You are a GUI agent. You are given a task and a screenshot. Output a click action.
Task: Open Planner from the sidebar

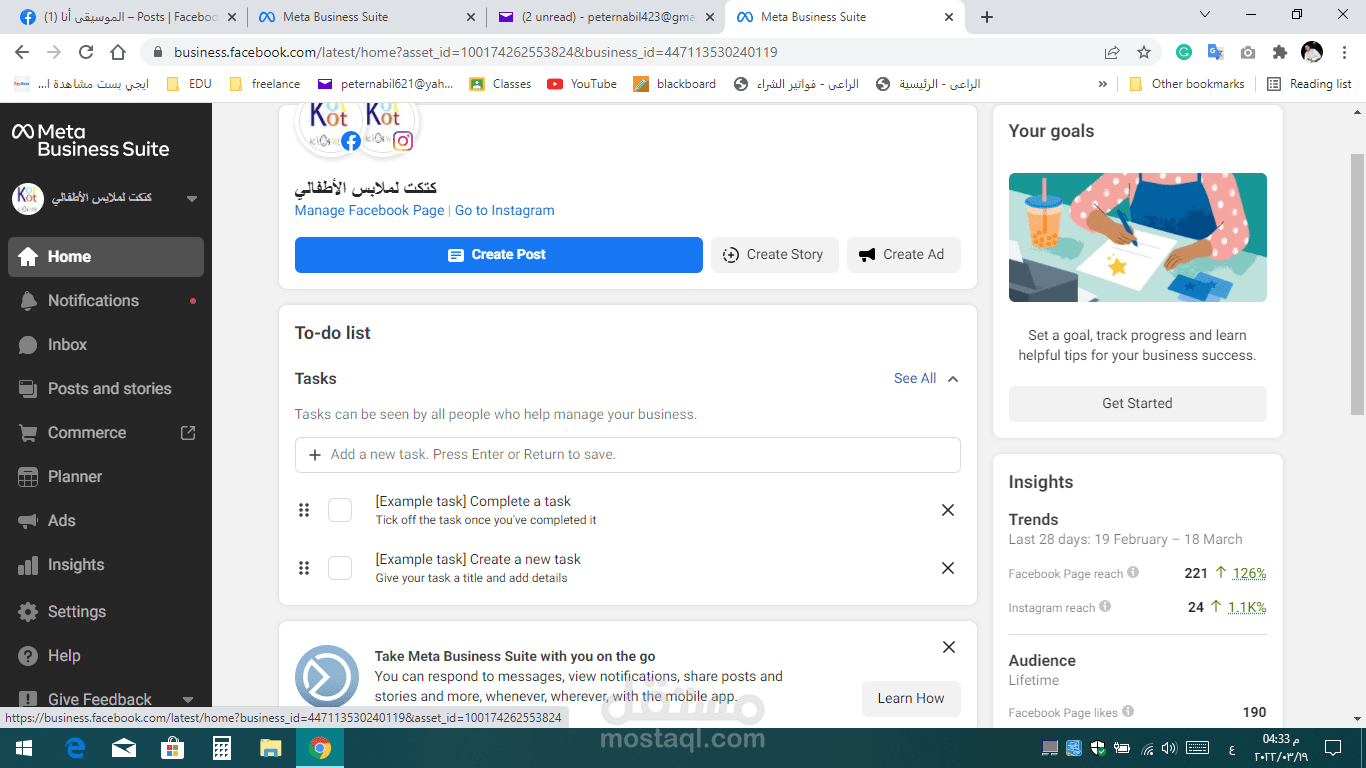coord(105,477)
